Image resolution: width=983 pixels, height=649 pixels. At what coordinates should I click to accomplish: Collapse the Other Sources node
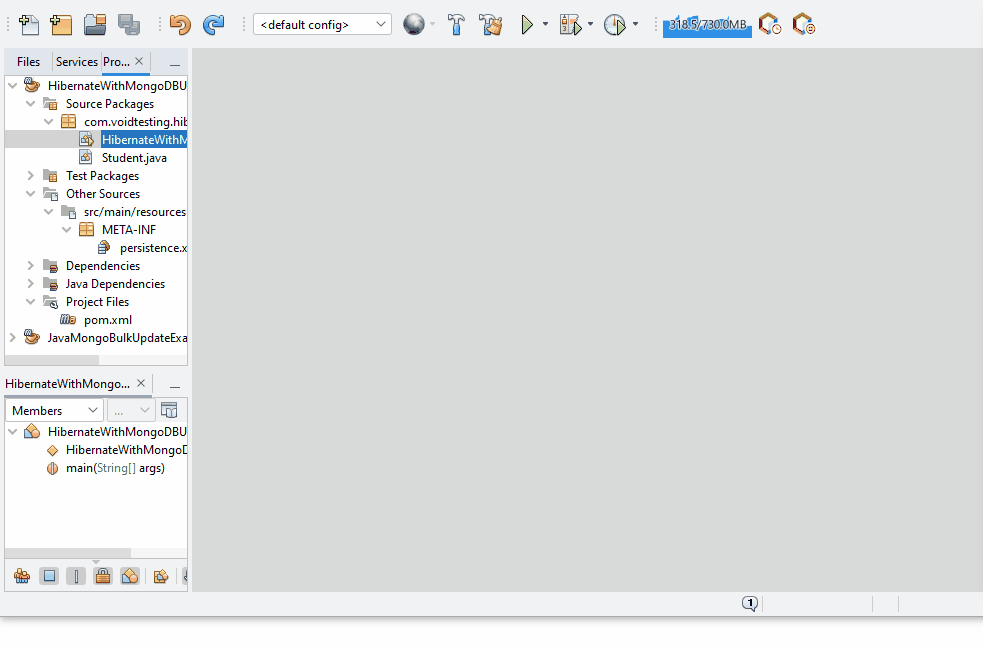click(30, 194)
